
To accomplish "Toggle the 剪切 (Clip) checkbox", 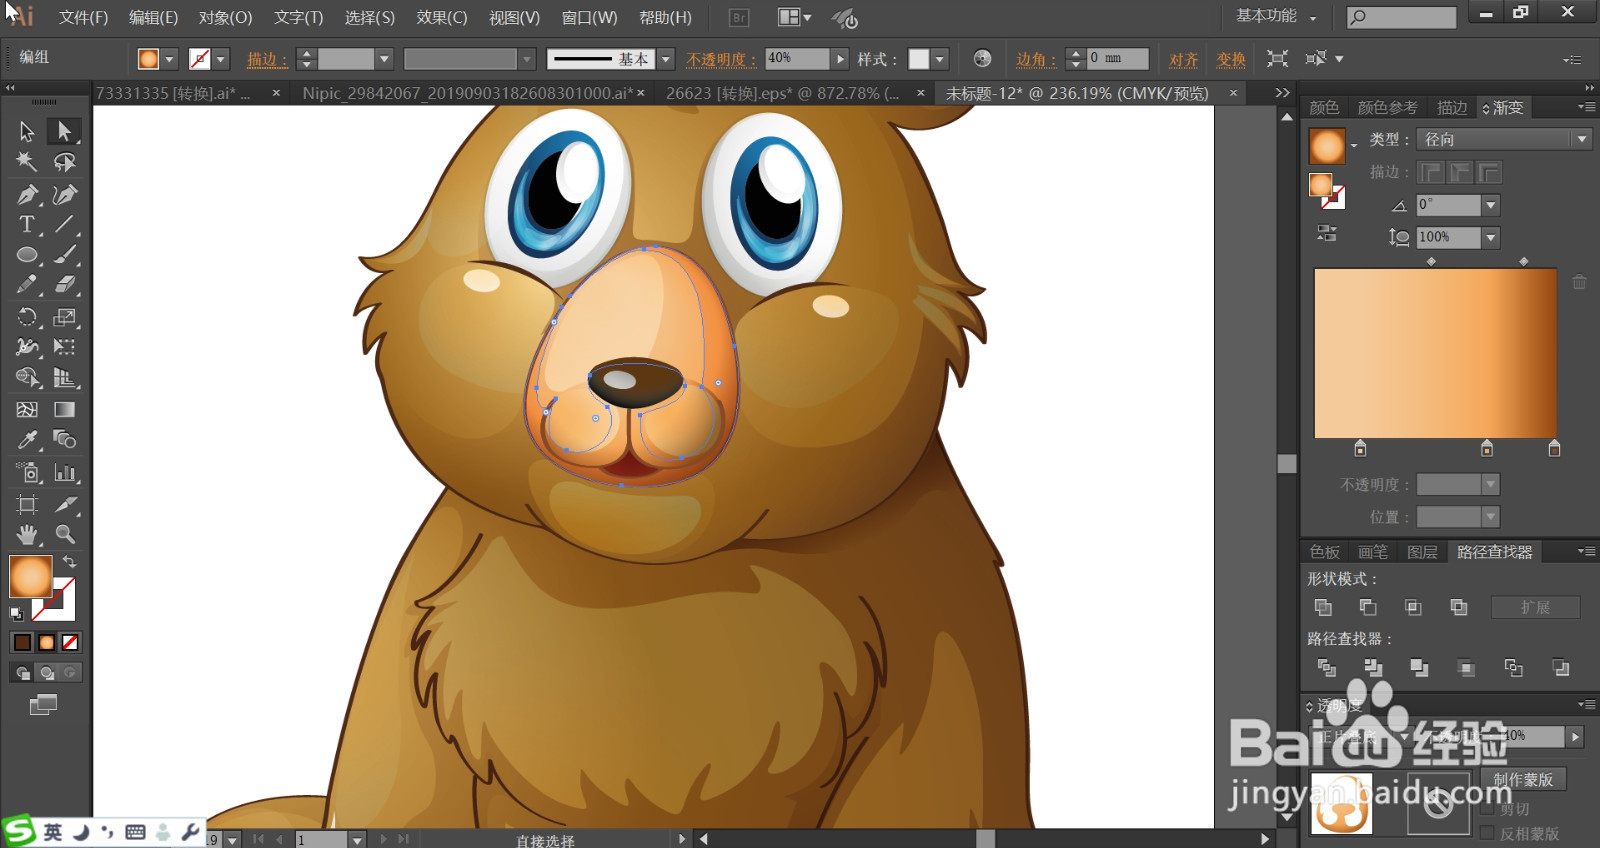I will tap(1488, 808).
